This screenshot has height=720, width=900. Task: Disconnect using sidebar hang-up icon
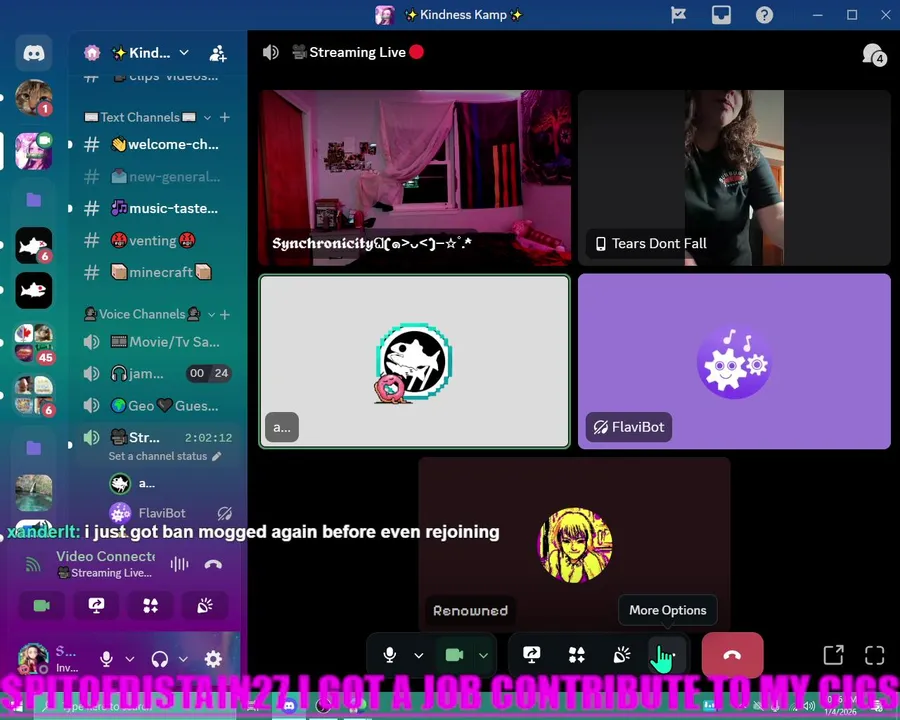213,564
